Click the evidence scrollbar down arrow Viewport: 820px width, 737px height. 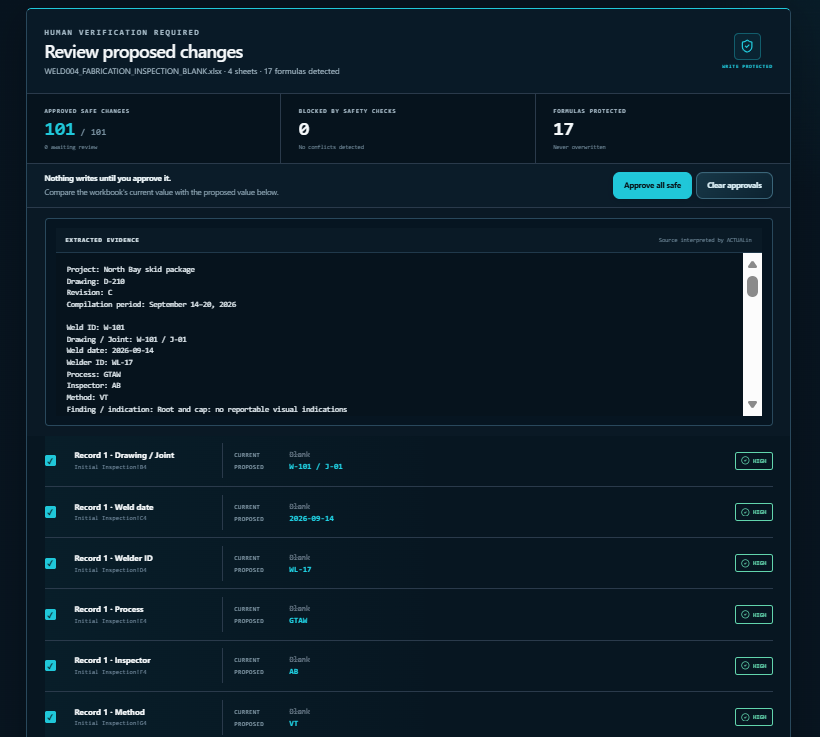[752, 404]
